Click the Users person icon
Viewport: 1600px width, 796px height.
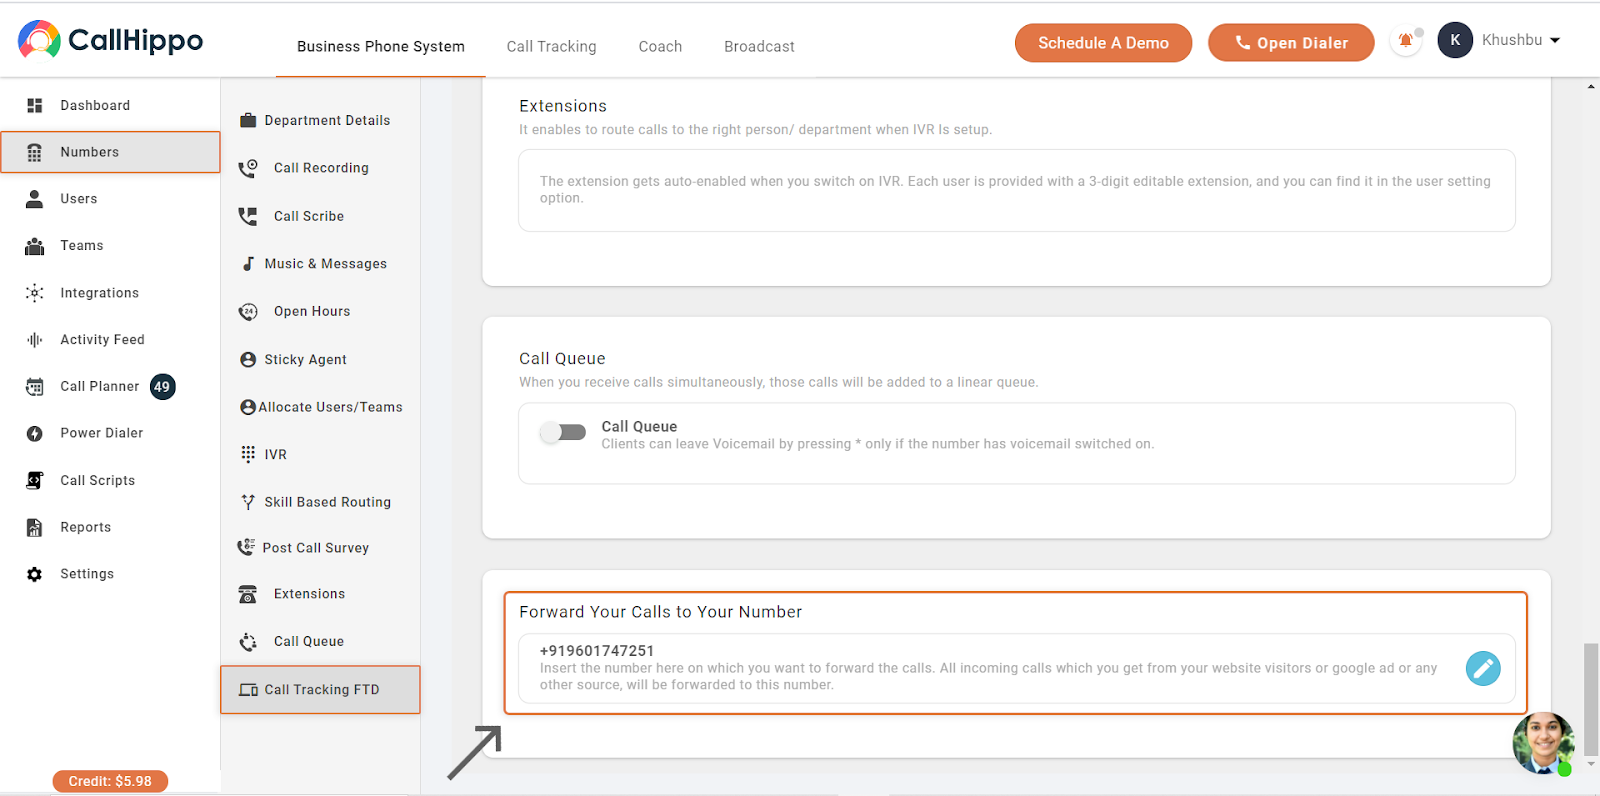pos(35,198)
